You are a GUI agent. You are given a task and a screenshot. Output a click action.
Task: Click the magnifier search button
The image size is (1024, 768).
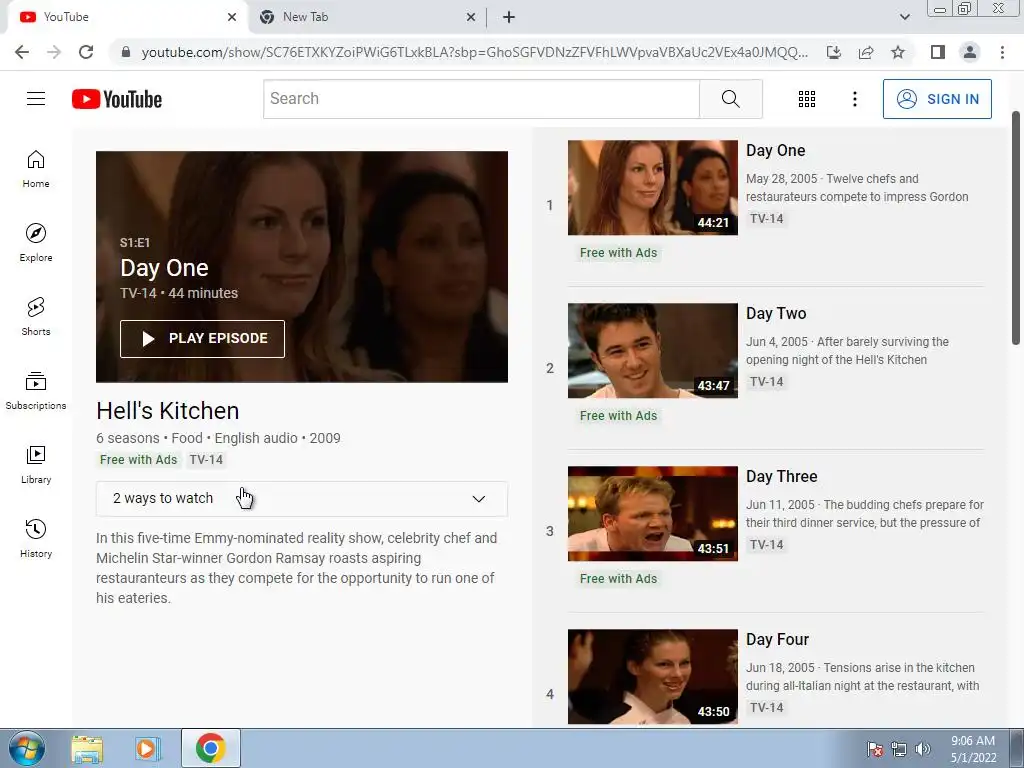click(731, 99)
